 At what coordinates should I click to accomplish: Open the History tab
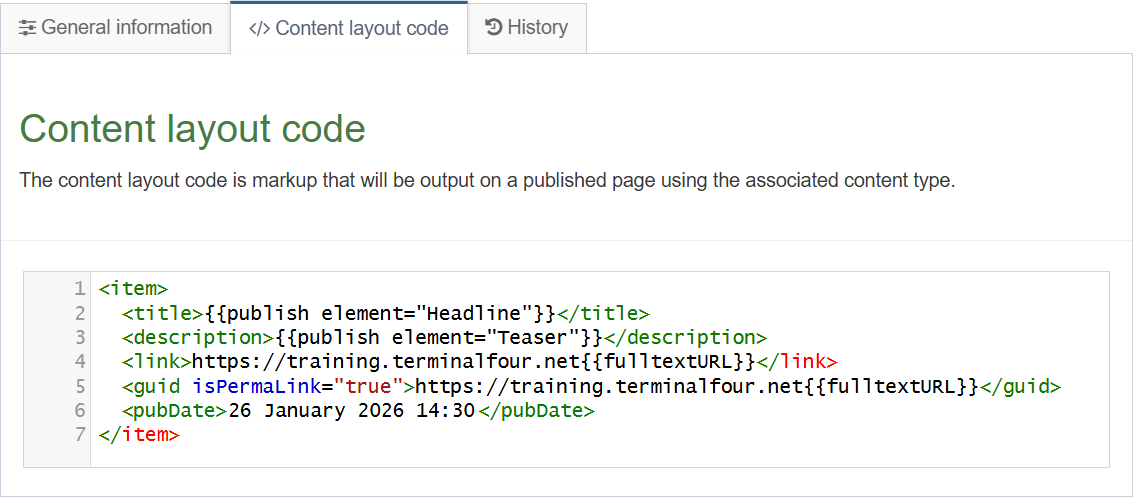(x=527, y=28)
